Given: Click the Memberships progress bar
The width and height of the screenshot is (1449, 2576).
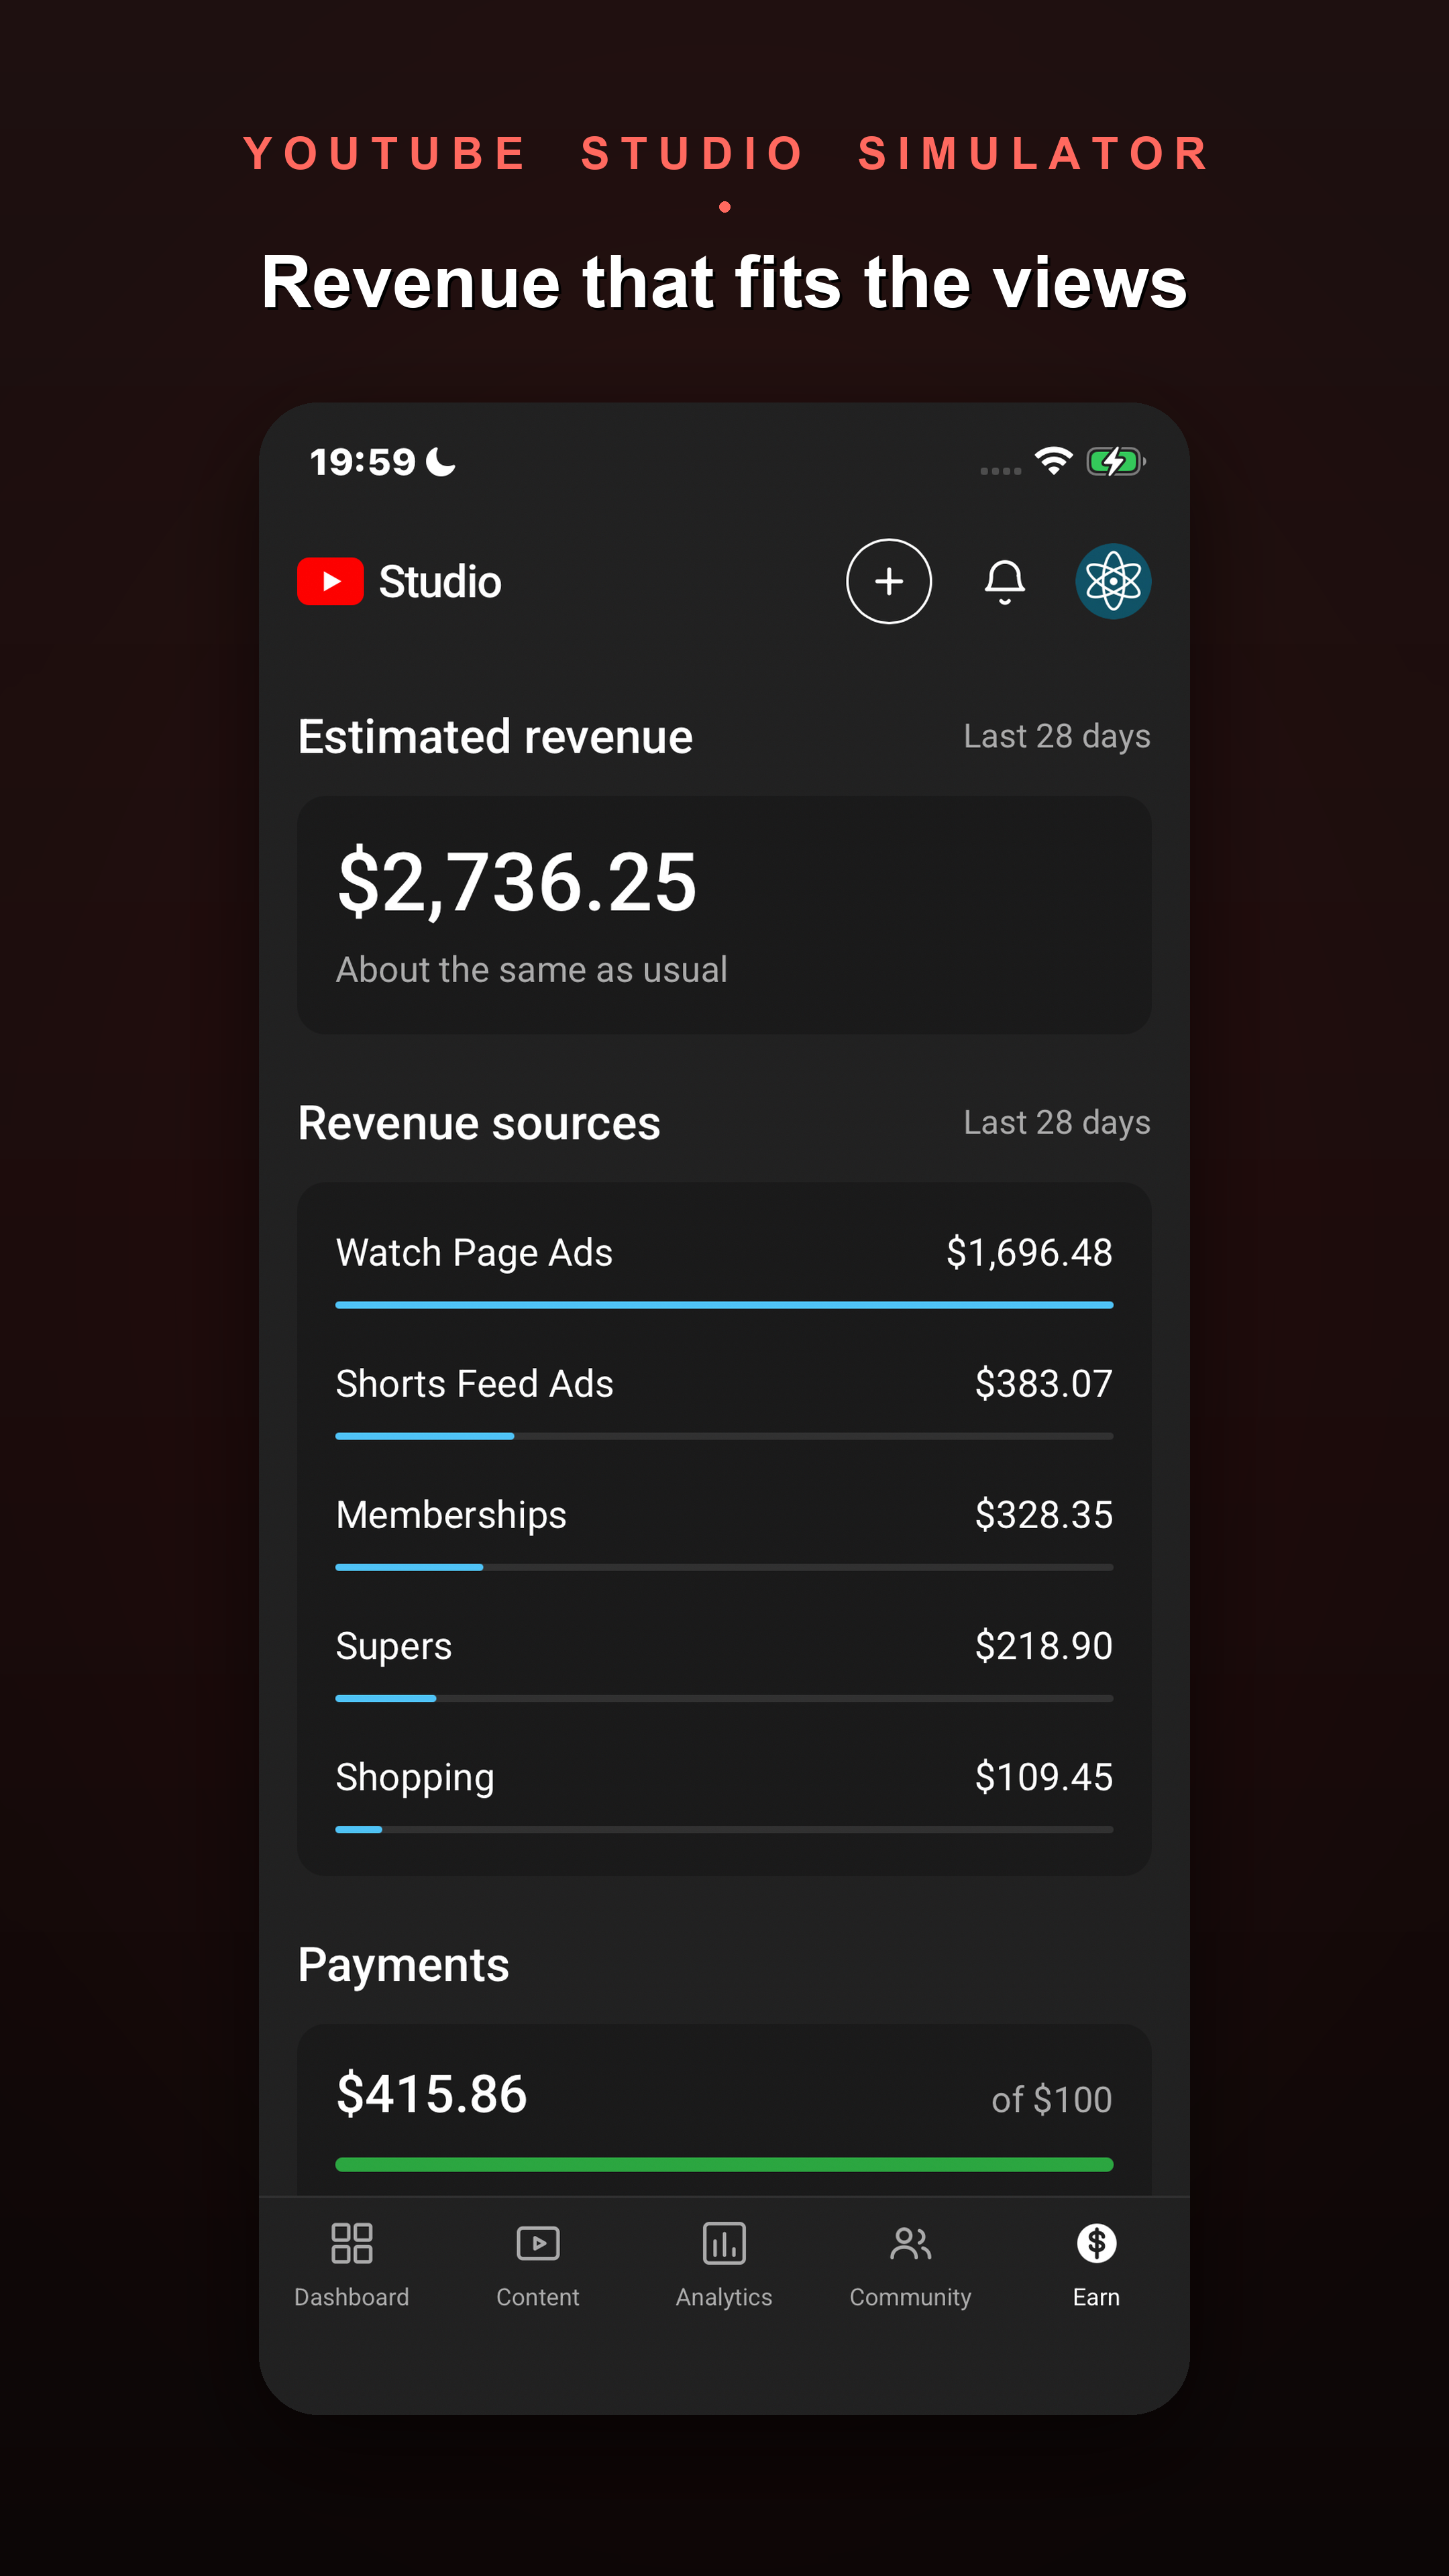Looking at the screenshot, I should coord(724,1567).
